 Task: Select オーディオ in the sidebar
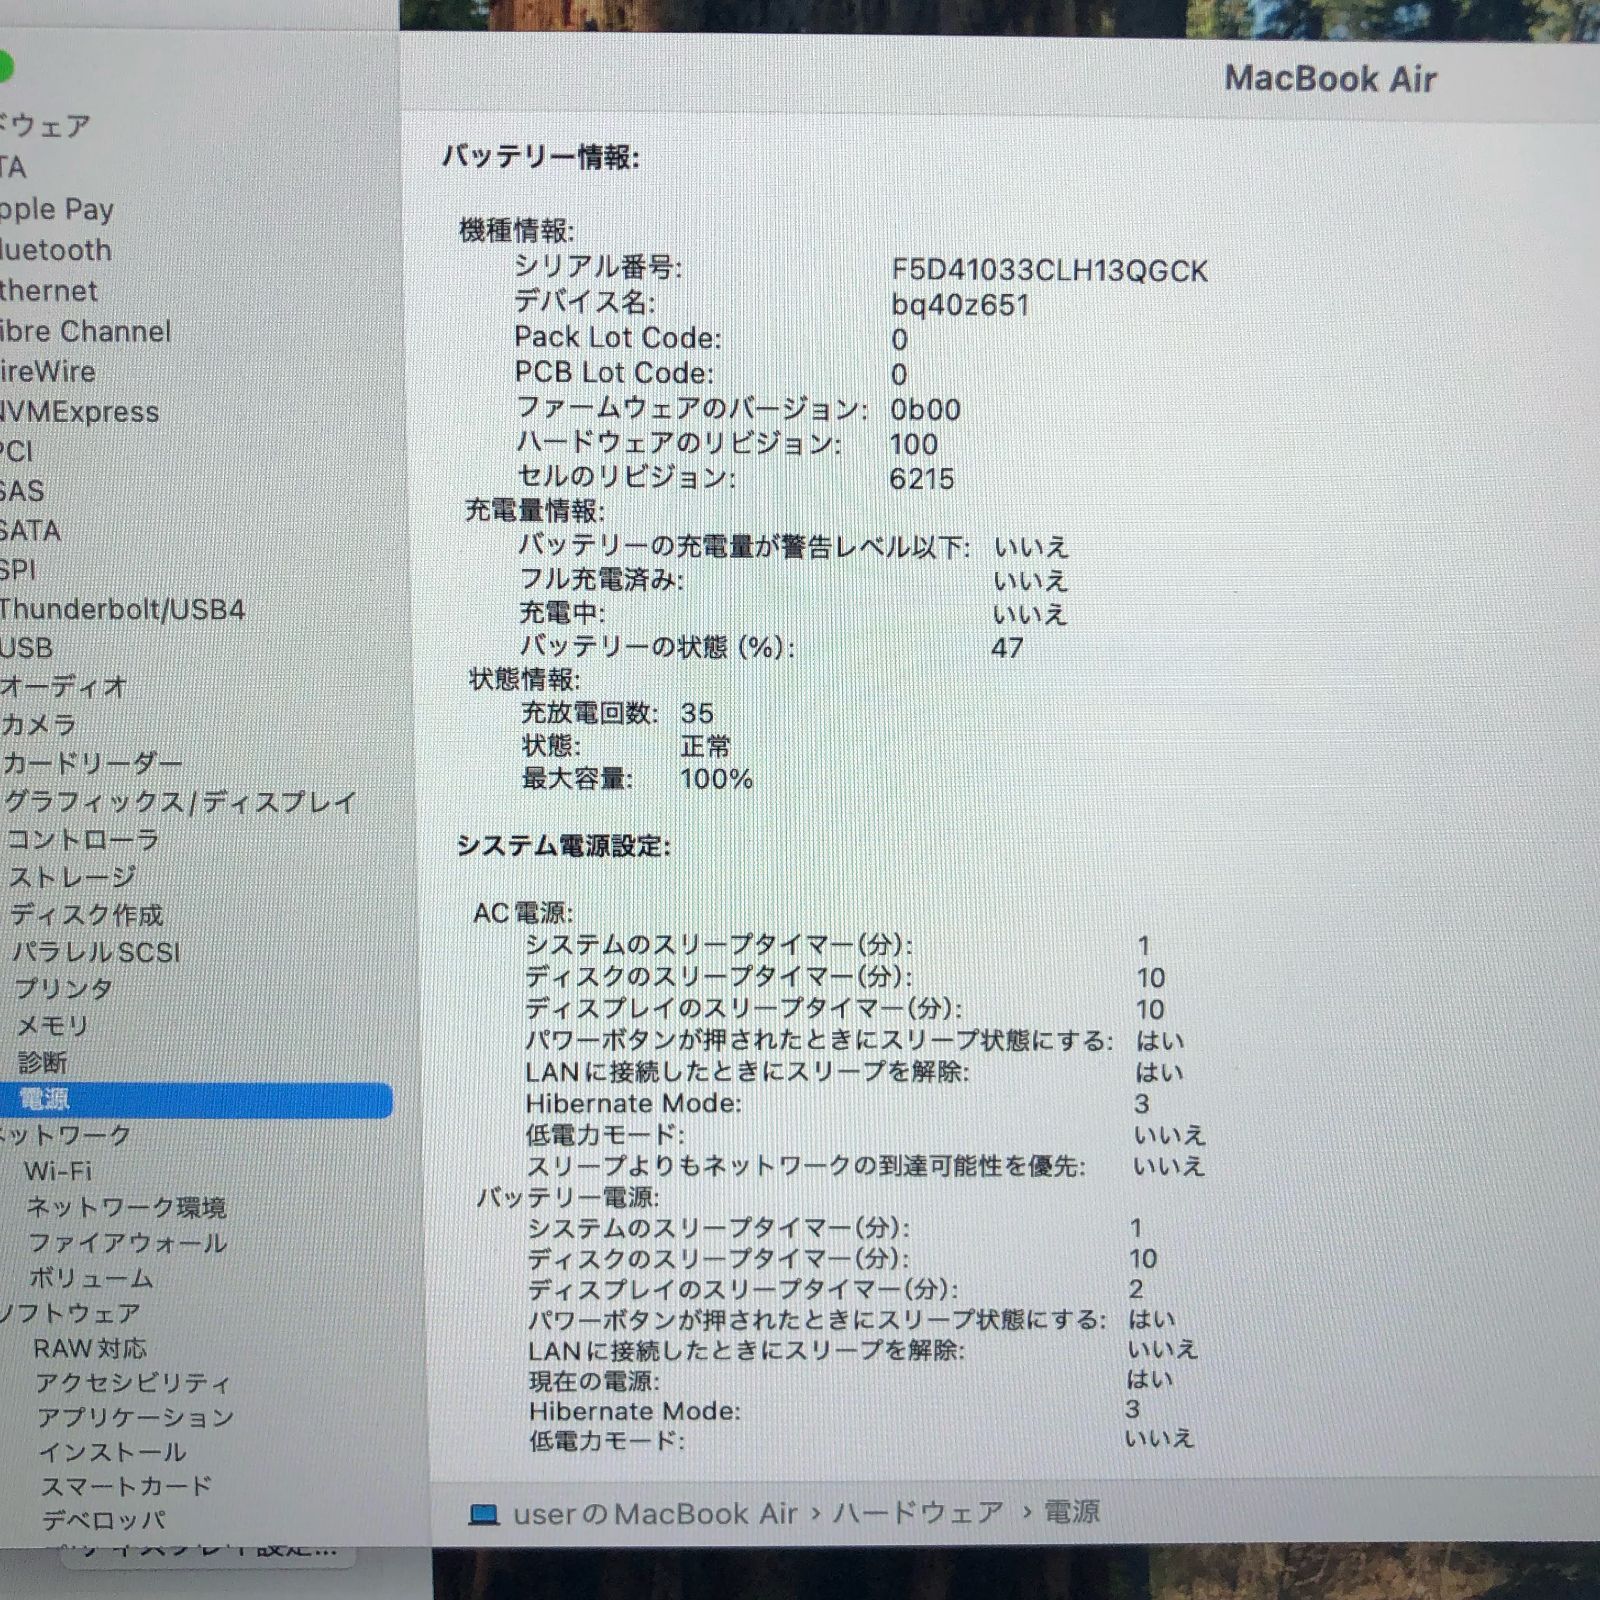pyautogui.click(x=64, y=687)
